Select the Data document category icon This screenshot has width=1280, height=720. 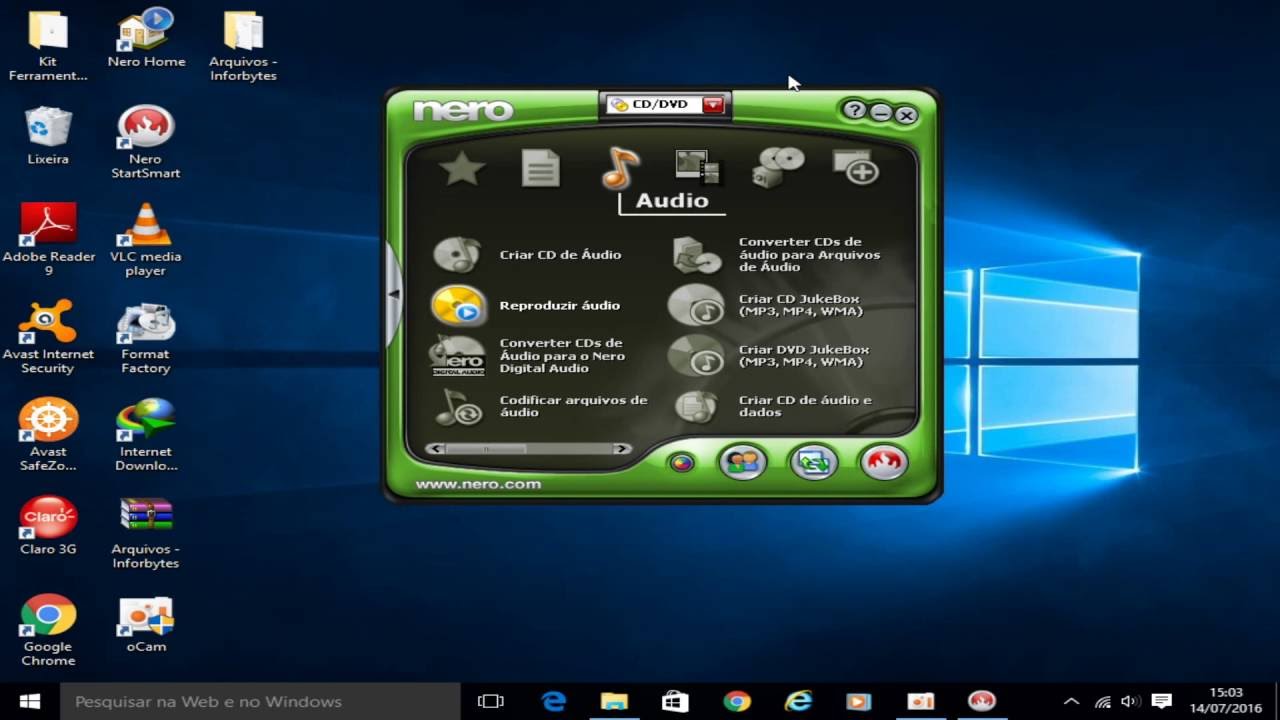pos(541,168)
